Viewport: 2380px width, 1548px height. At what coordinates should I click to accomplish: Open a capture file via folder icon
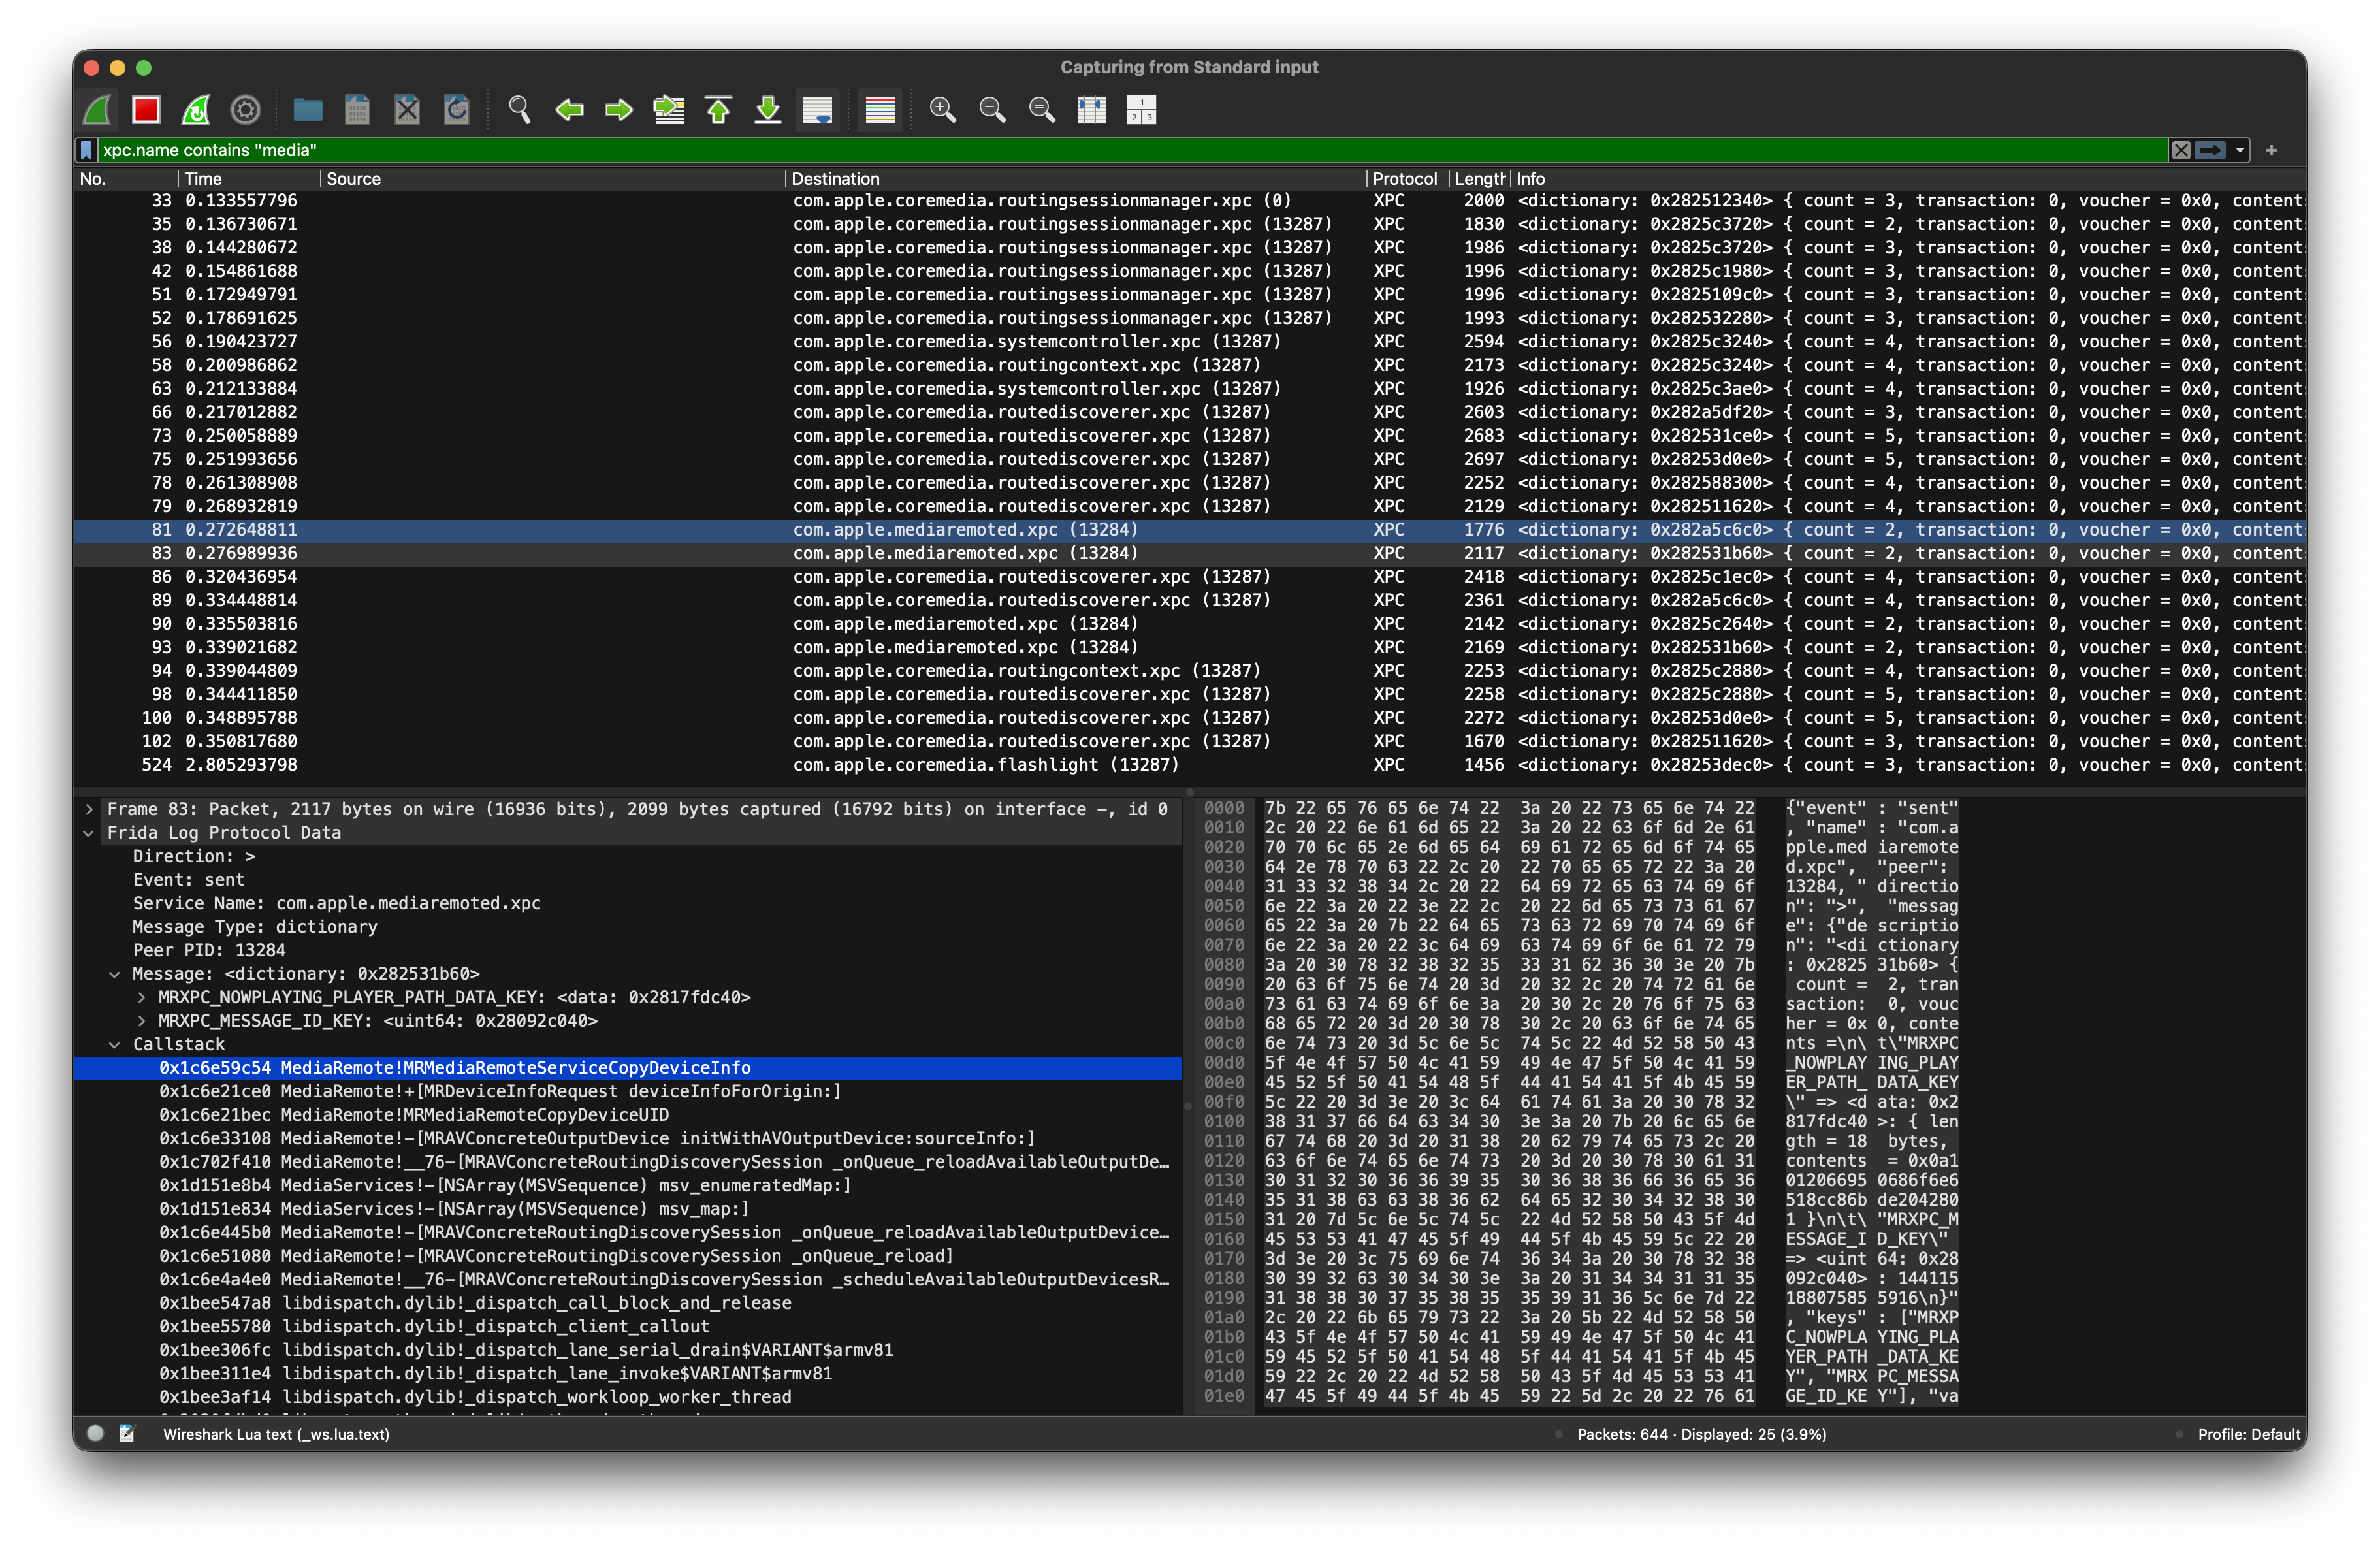tap(307, 109)
